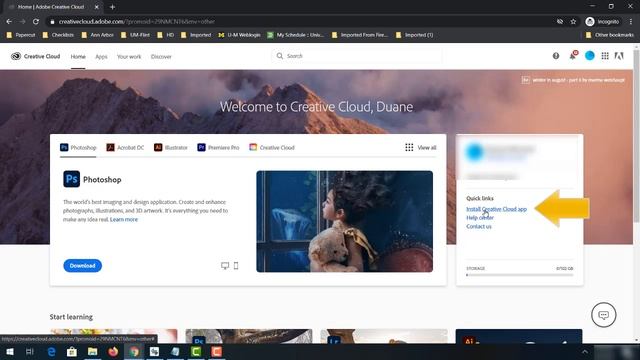Click the third-party cookies blocked eye icon

pos(560,22)
